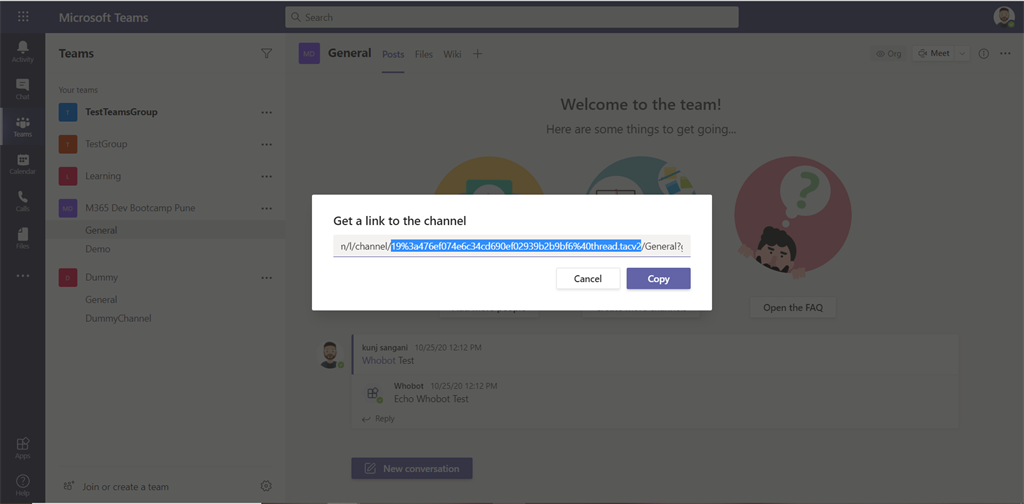1024x504 pixels.
Task: Open Chat in the left rail
Action: 22,89
